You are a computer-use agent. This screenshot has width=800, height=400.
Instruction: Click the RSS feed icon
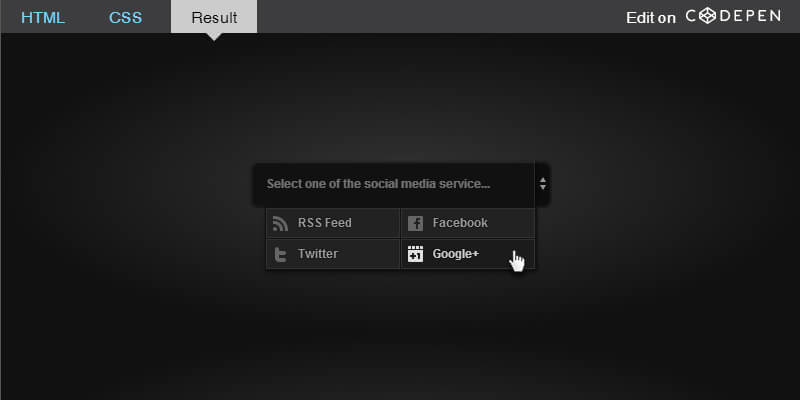tap(280, 223)
